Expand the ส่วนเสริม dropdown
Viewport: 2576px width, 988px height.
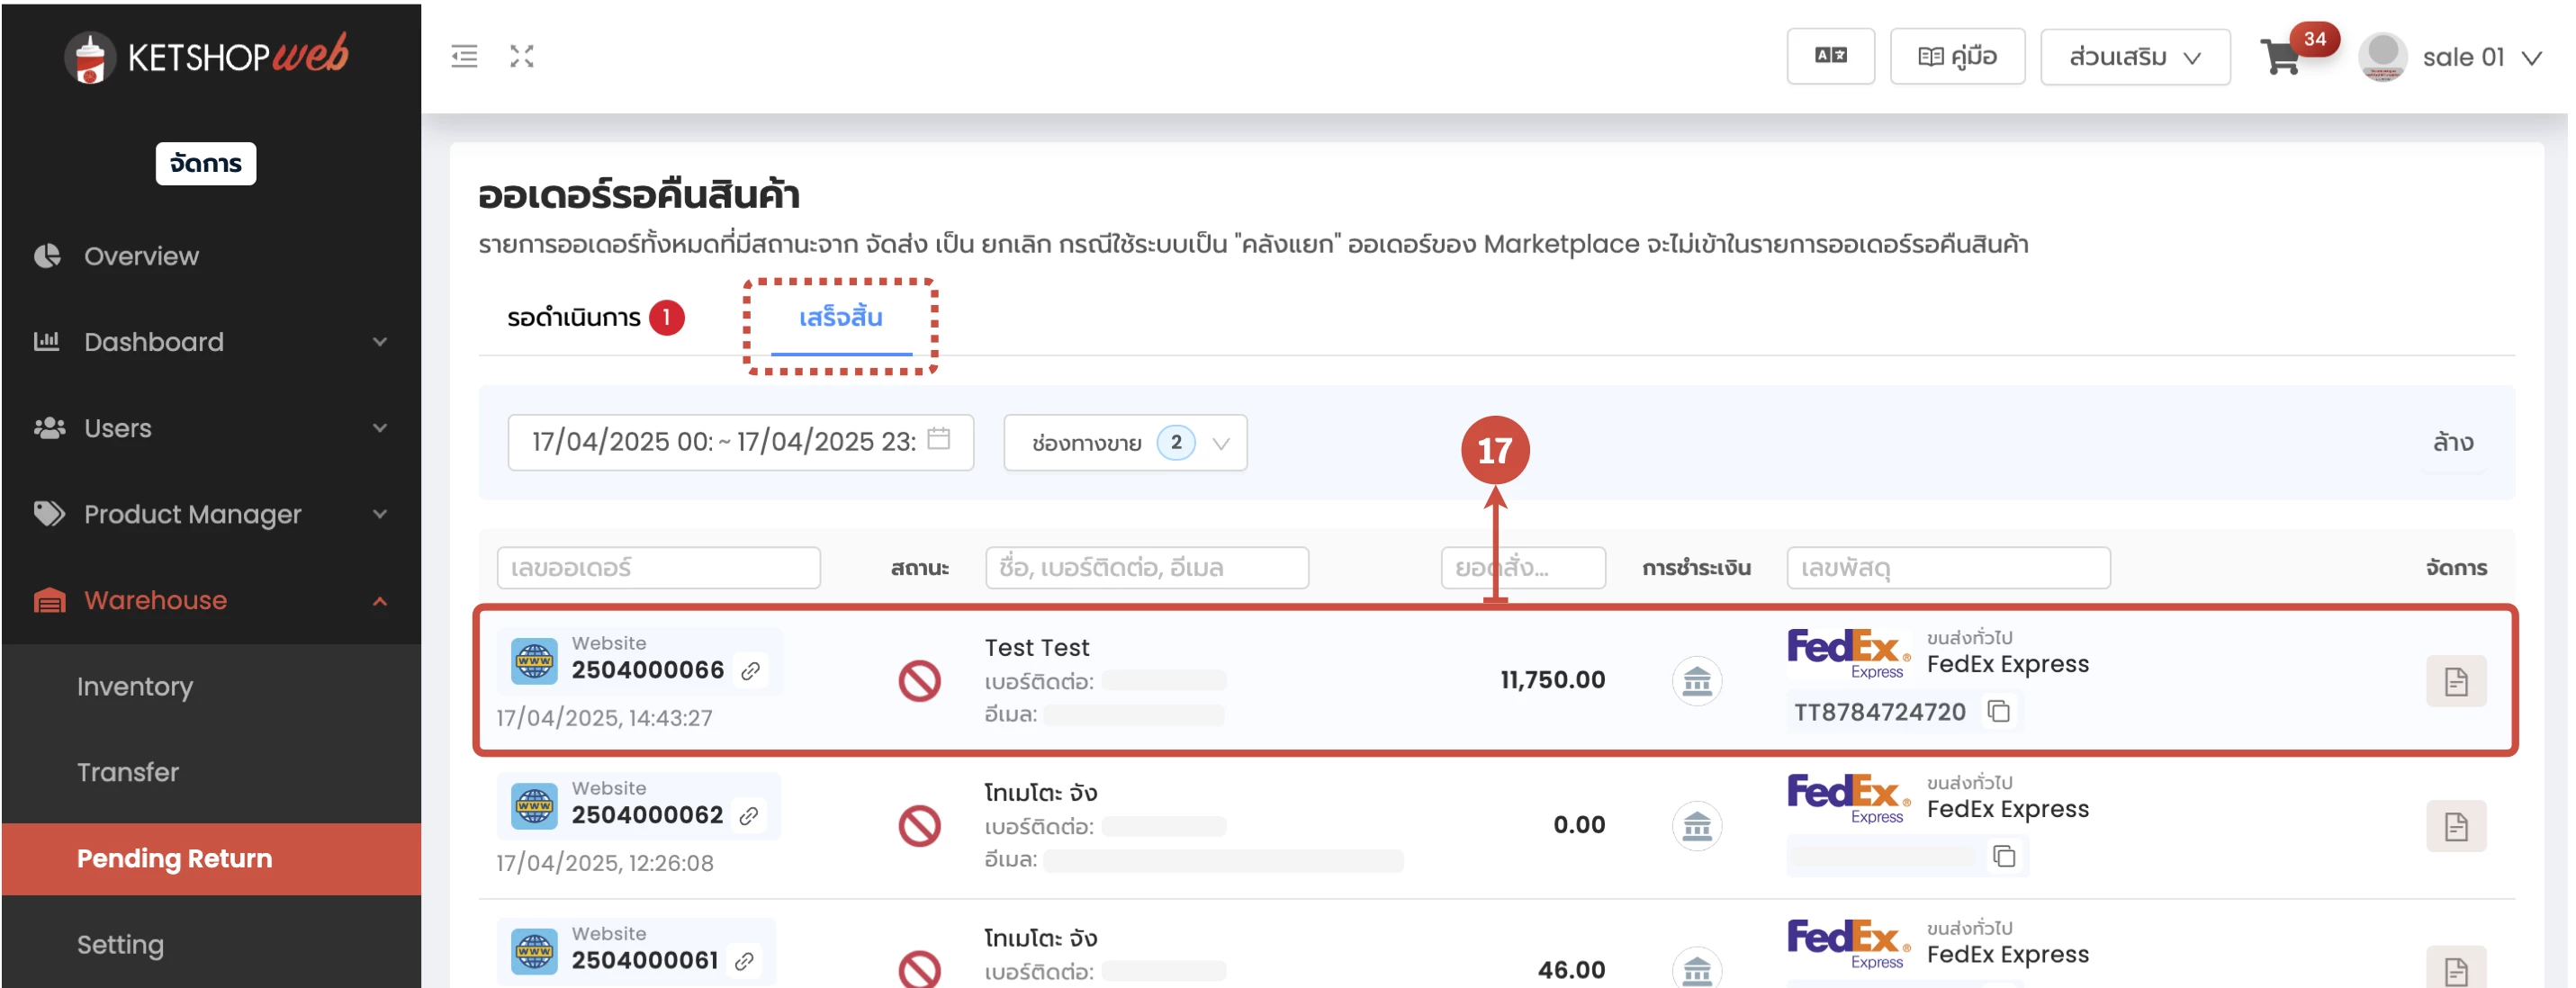click(2134, 57)
